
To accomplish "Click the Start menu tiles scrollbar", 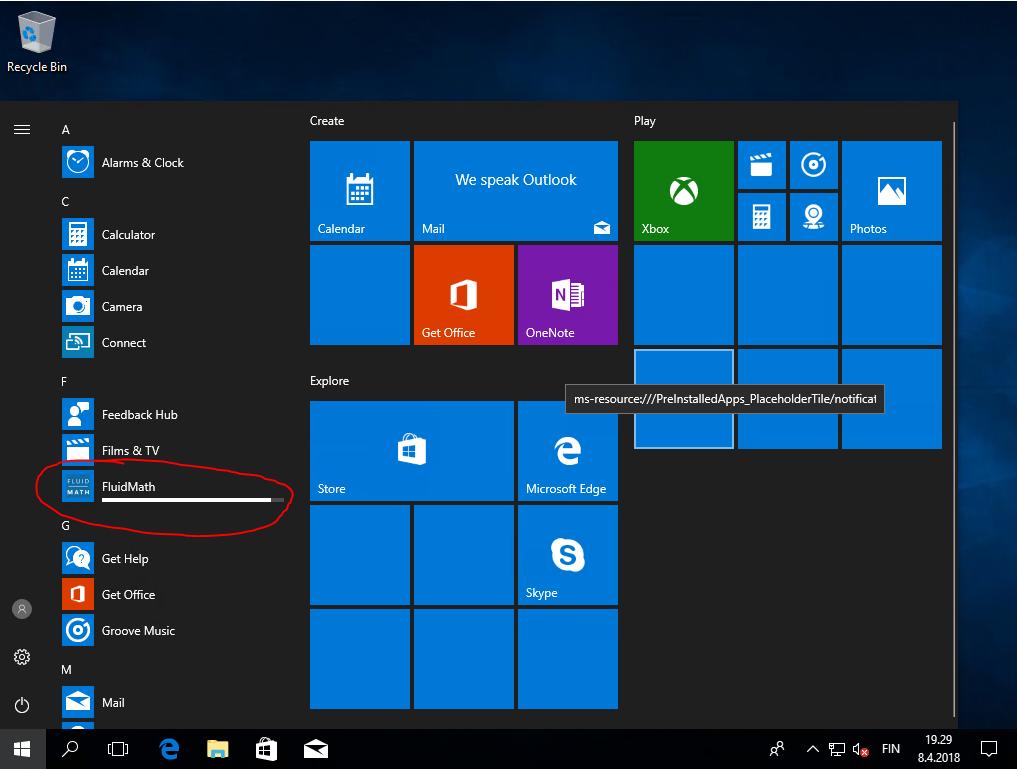I will click(x=954, y=418).
